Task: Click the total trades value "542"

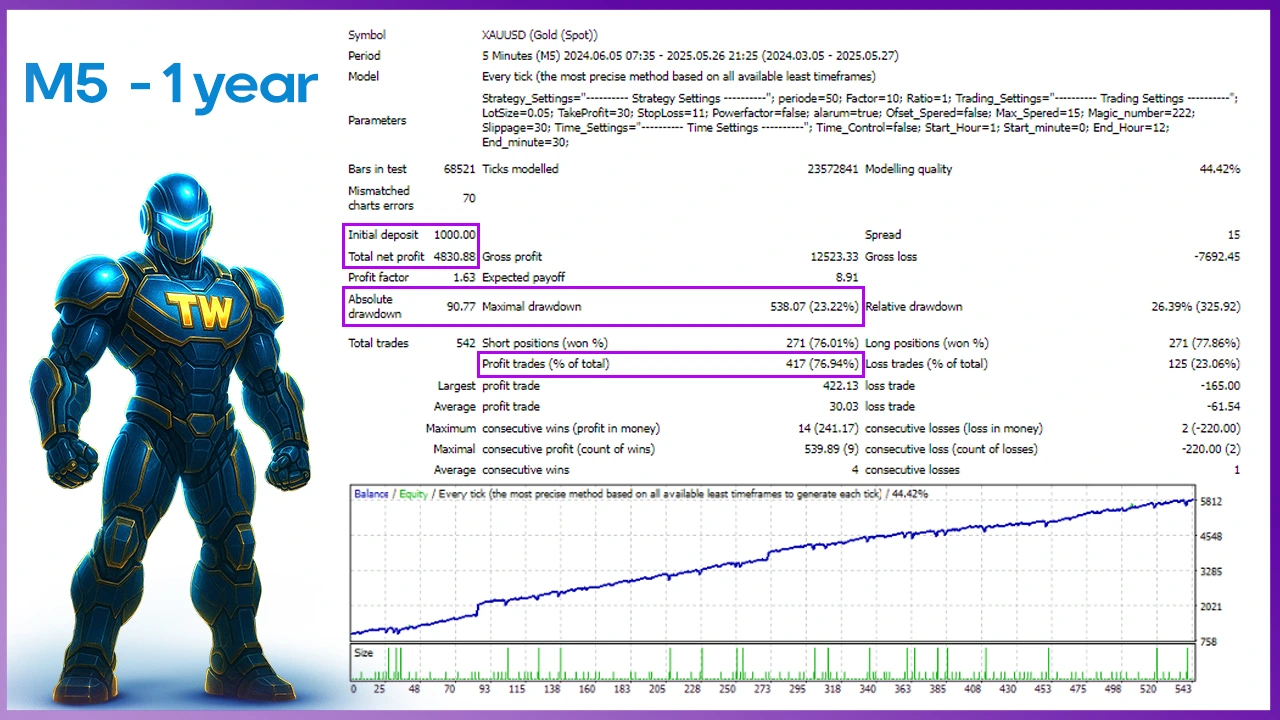Action: [x=465, y=343]
